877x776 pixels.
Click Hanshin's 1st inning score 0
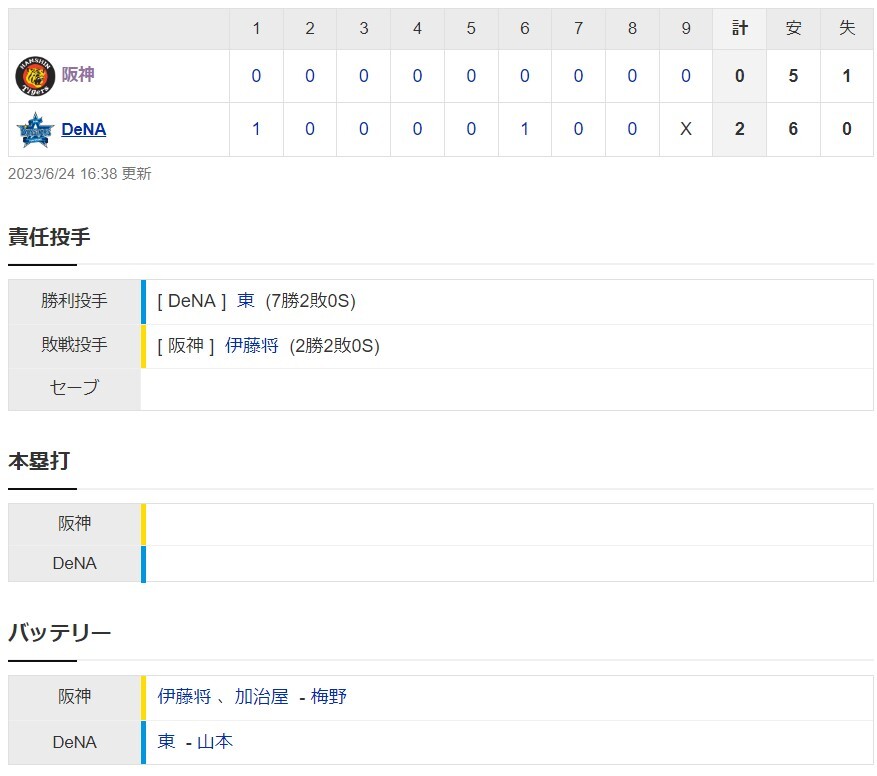pos(256,76)
